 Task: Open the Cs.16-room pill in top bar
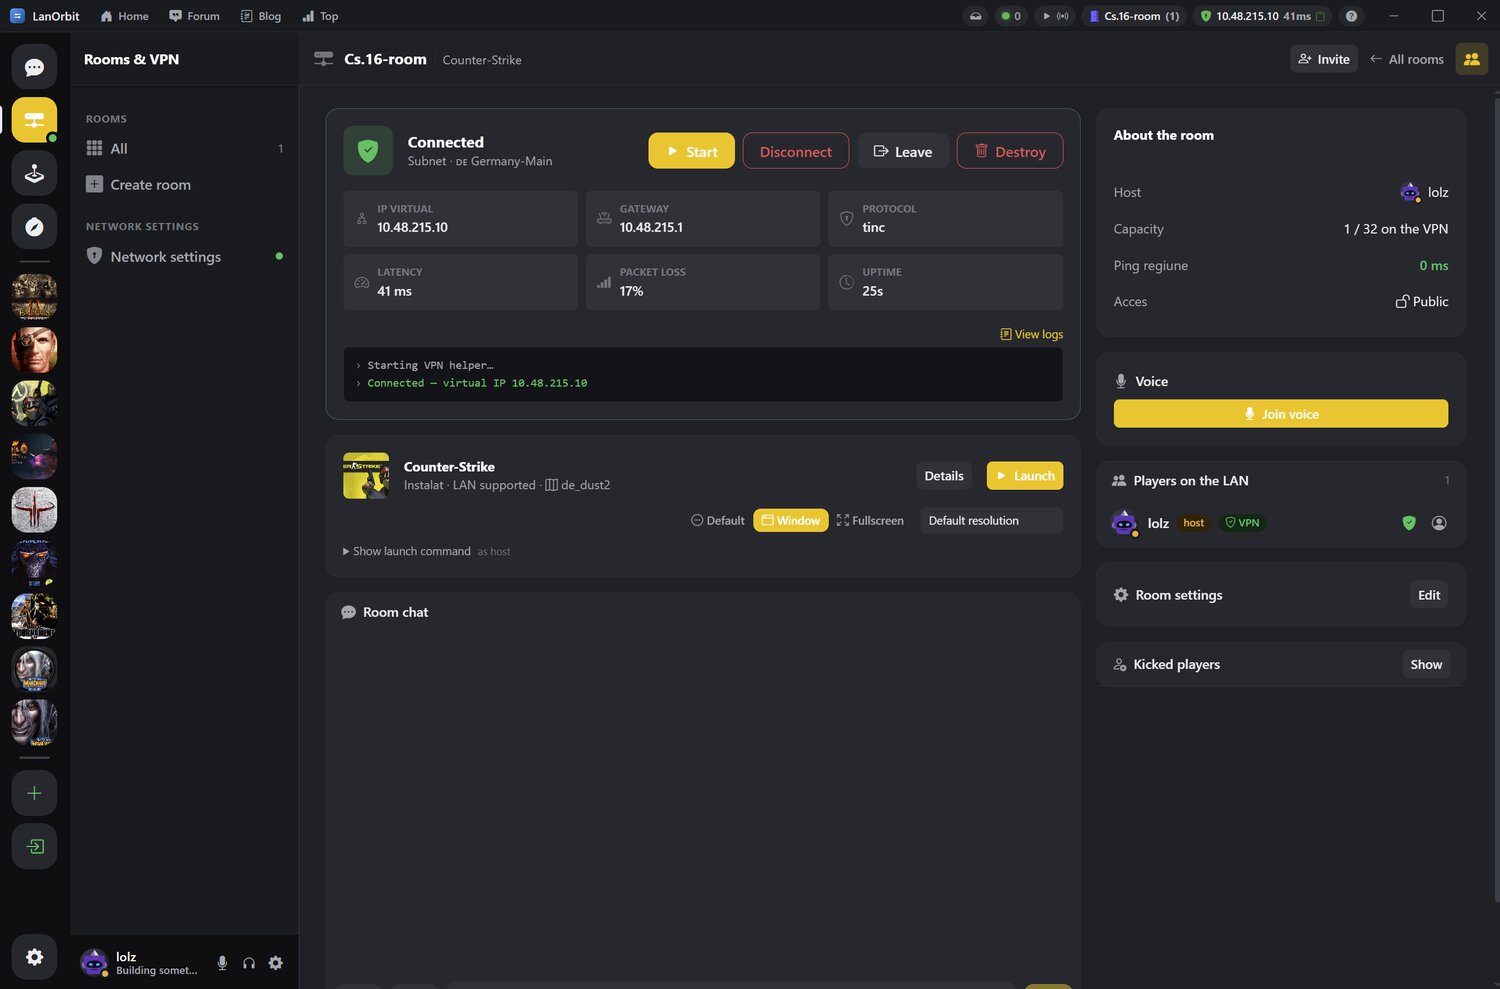point(1134,16)
